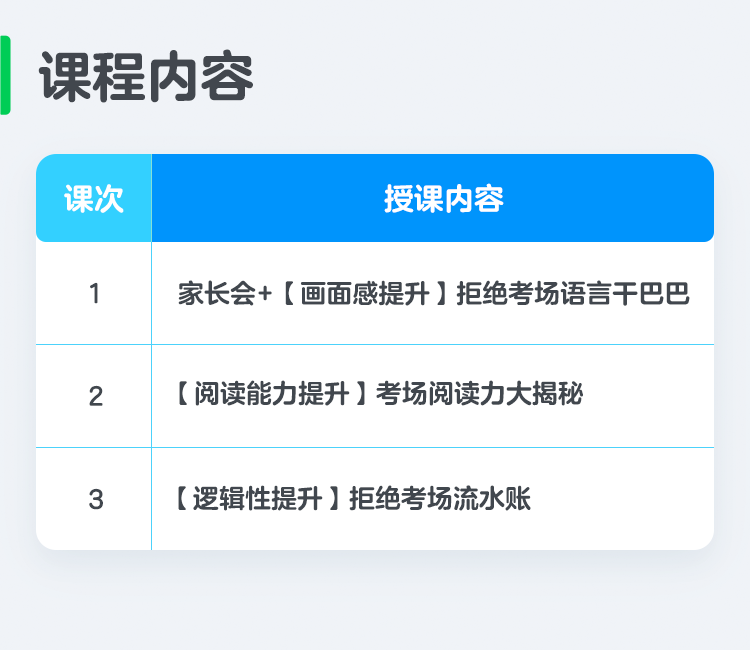Click lesson number 3 cell
The width and height of the screenshot is (750, 650).
click(x=94, y=499)
